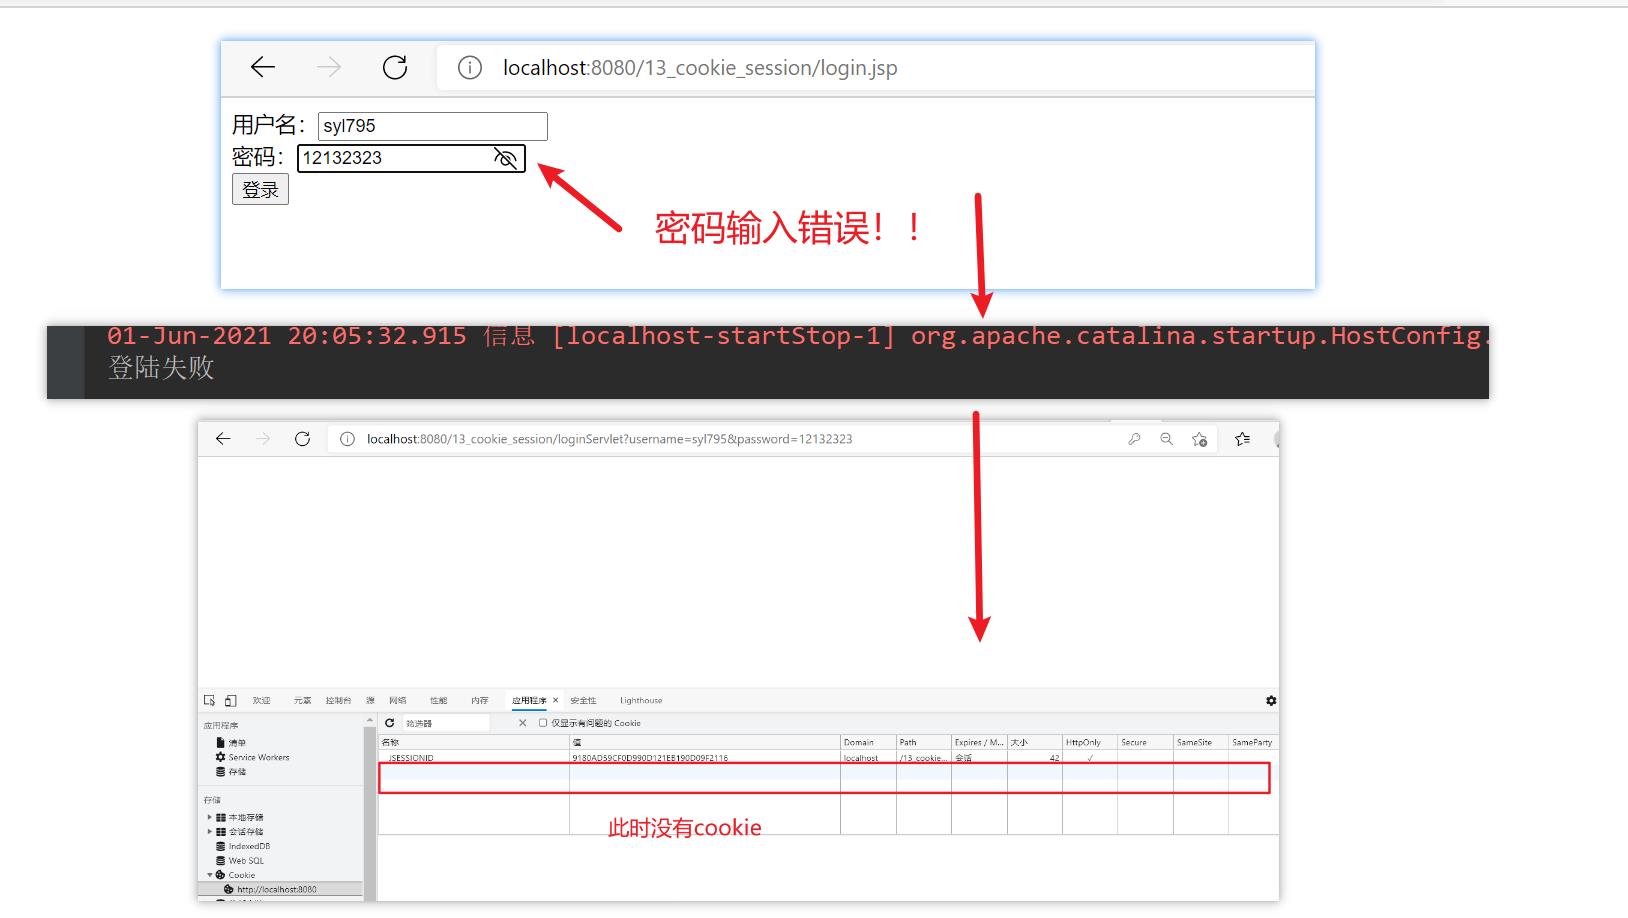
Task: Switch to the 欢迎 DevTools tab
Action: (262, 701)
